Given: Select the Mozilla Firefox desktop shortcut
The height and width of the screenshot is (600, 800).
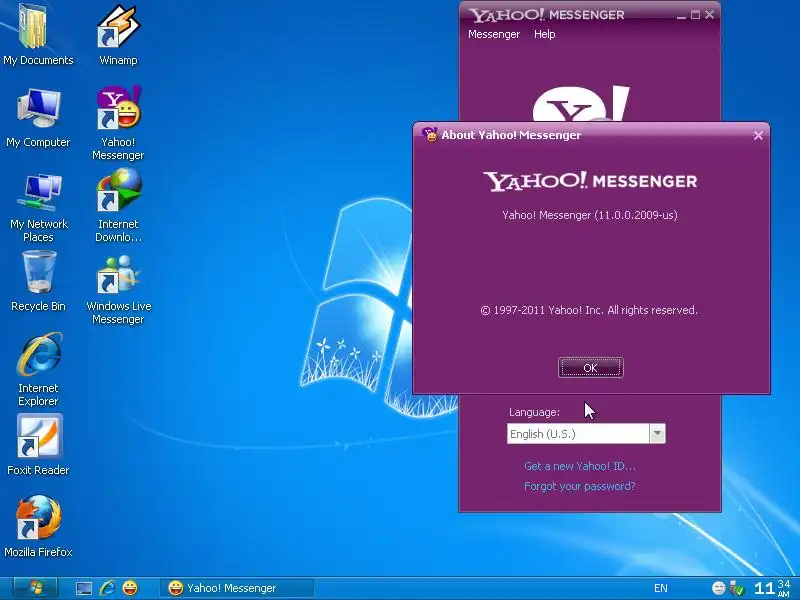Looking at the screenshot, I should coord(38,527).
